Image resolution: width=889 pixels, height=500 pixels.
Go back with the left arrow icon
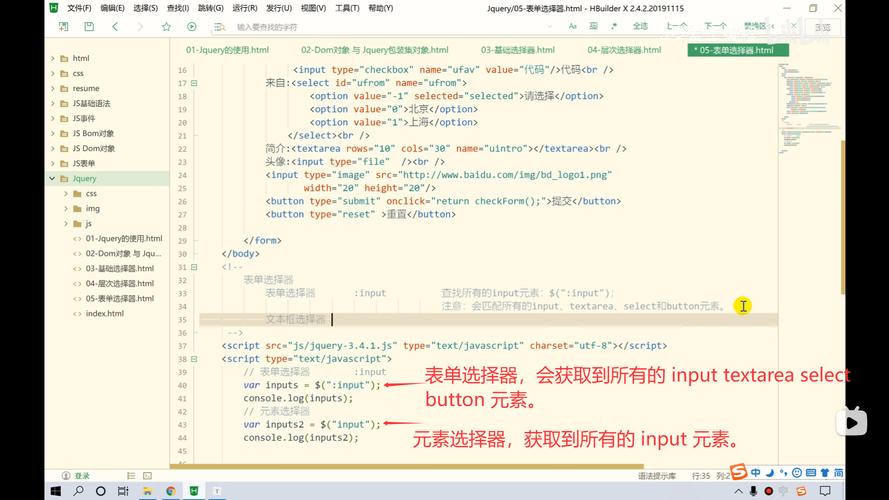pyautogui.click(x=115, y=27)
